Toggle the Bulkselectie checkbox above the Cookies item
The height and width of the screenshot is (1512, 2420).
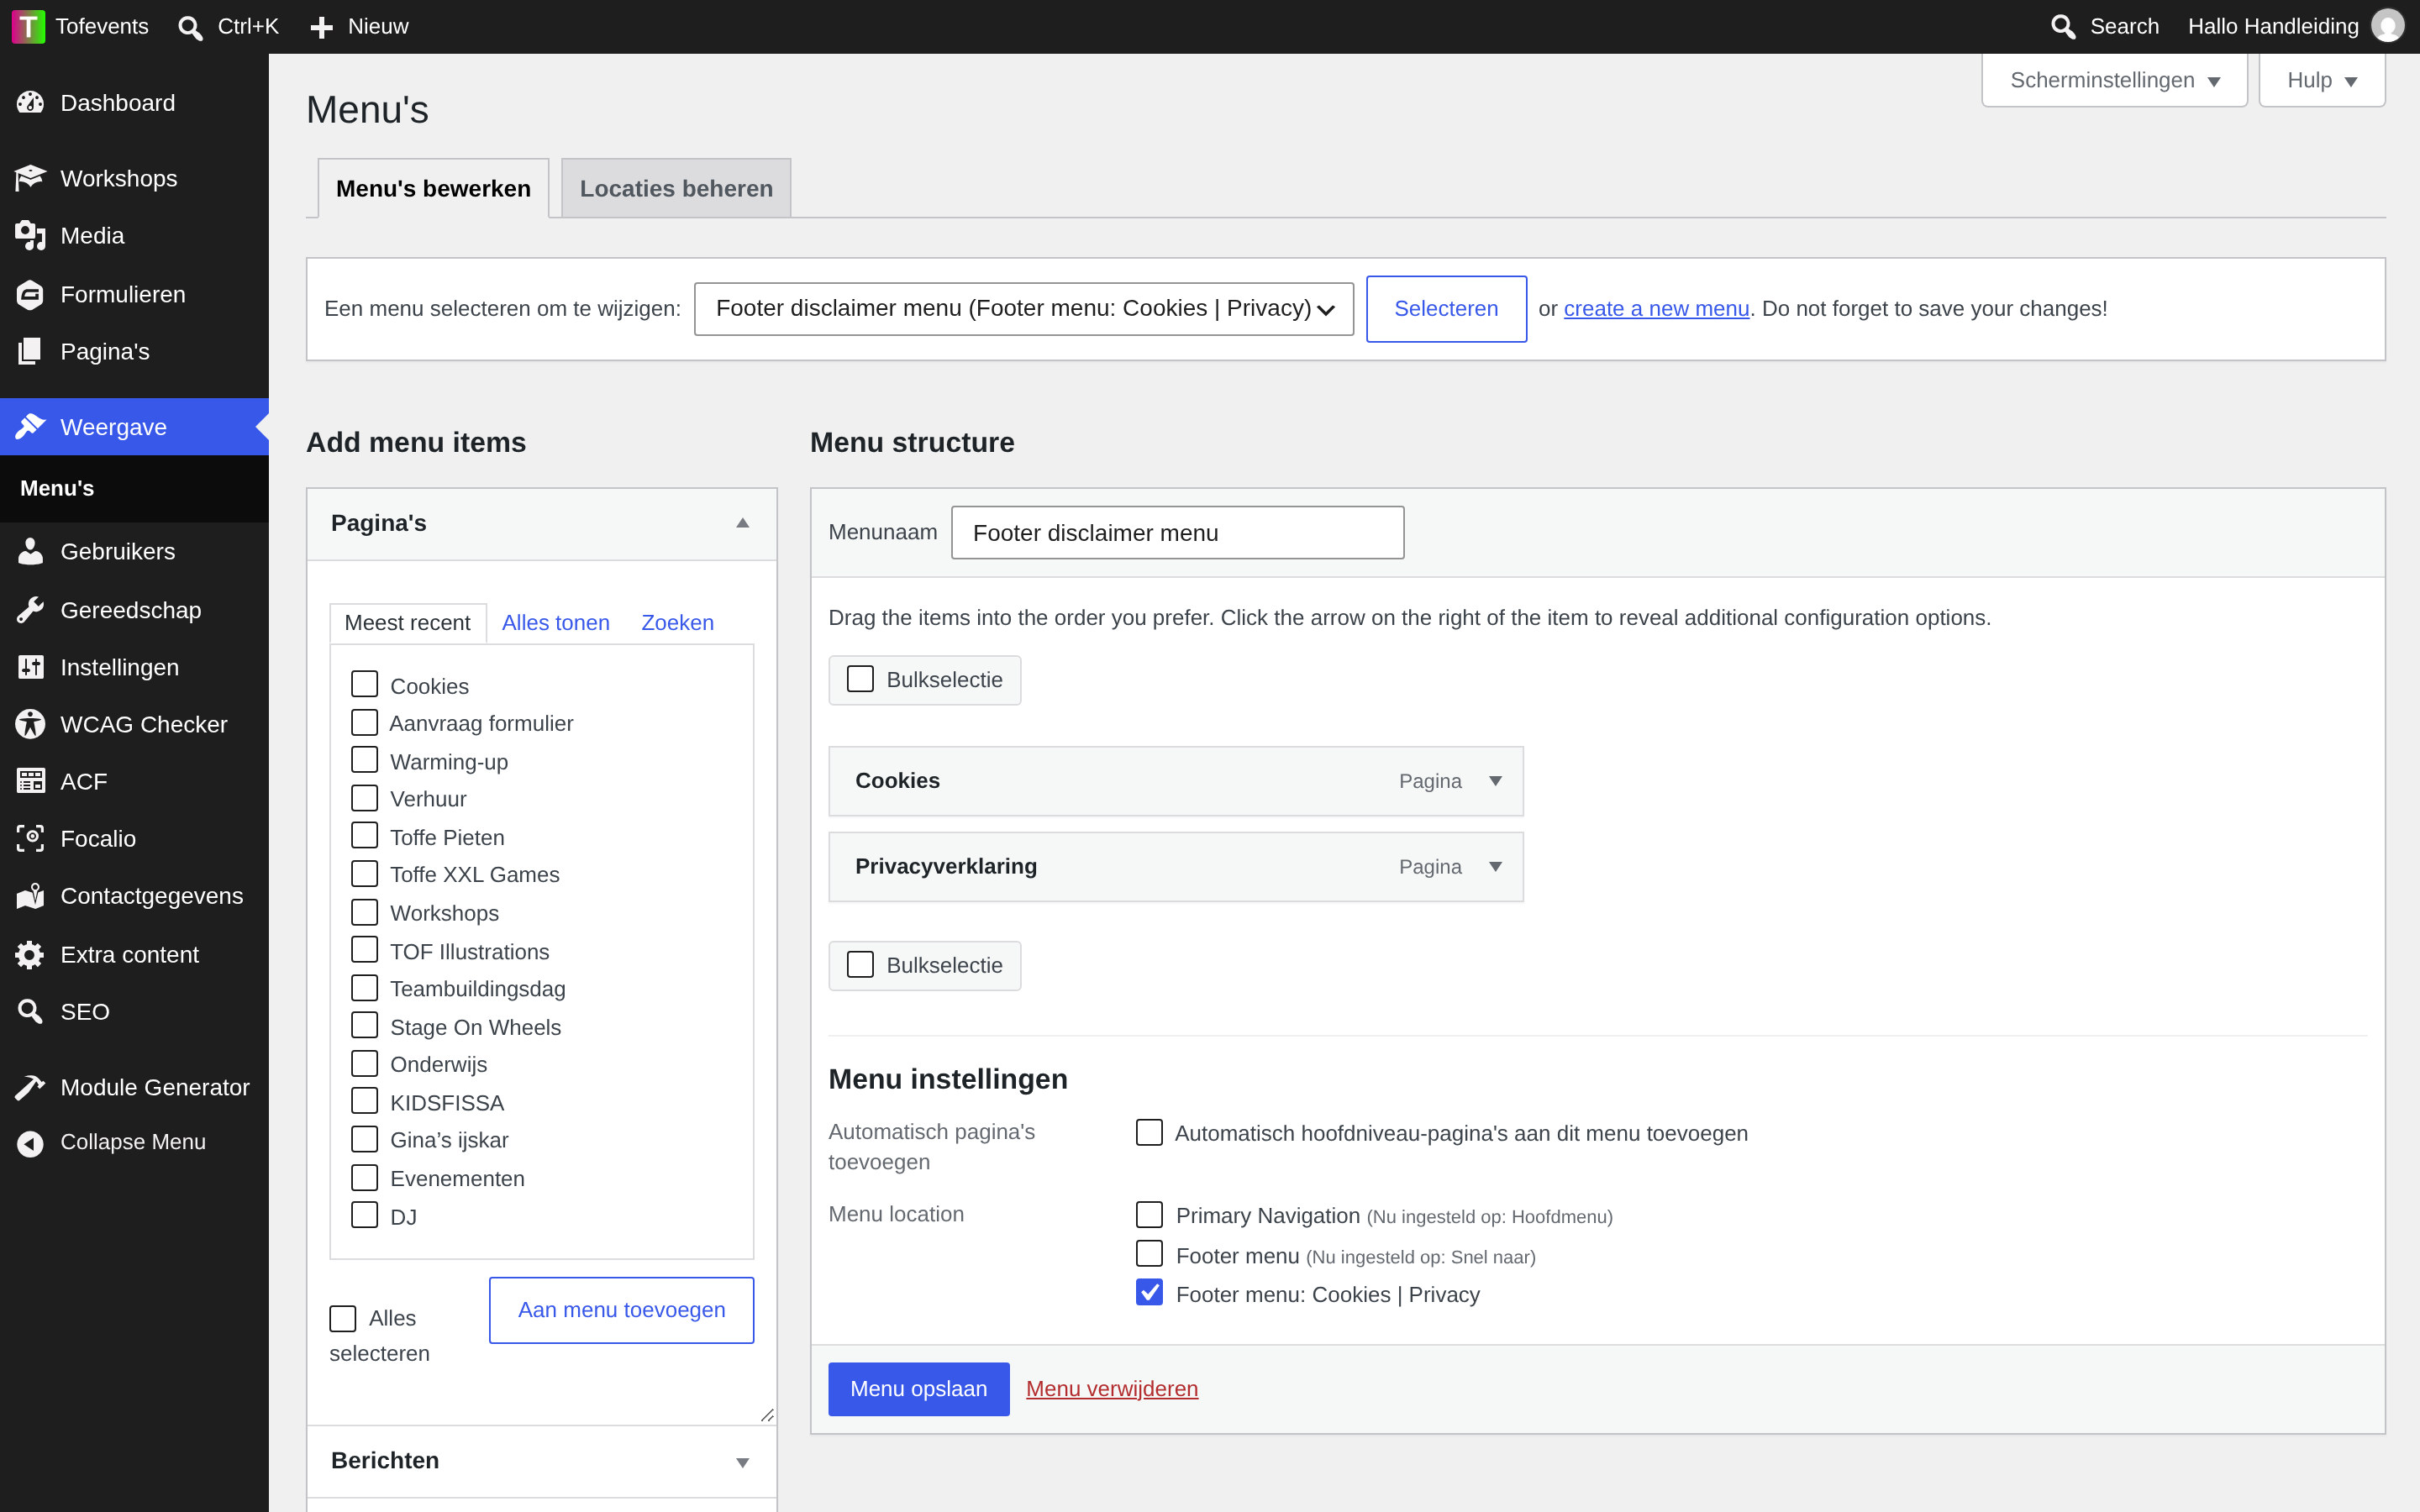click(860, 679)
